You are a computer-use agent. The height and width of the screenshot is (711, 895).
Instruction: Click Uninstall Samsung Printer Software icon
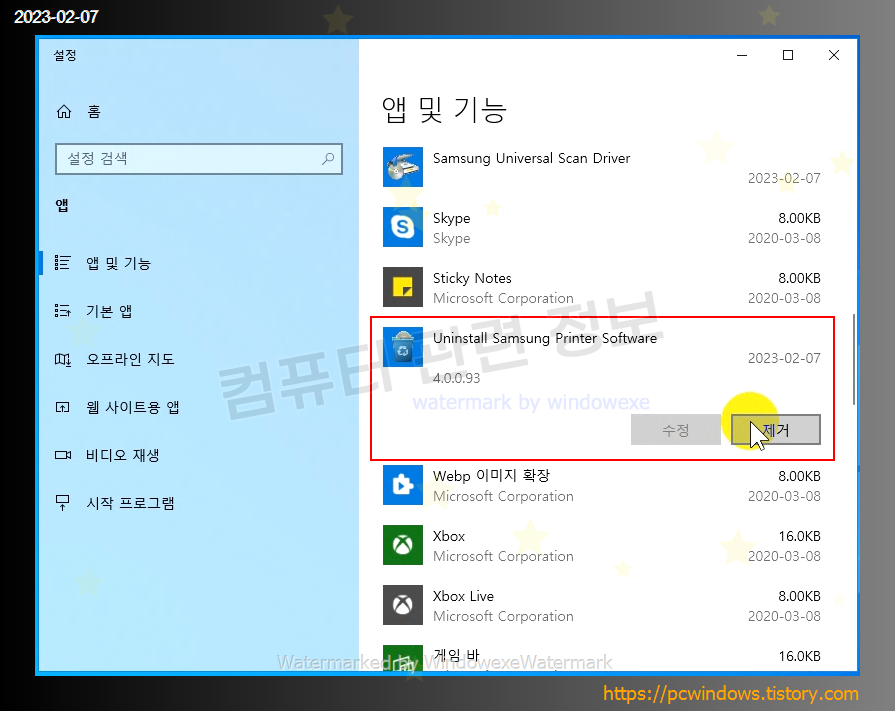click(402, 346)
